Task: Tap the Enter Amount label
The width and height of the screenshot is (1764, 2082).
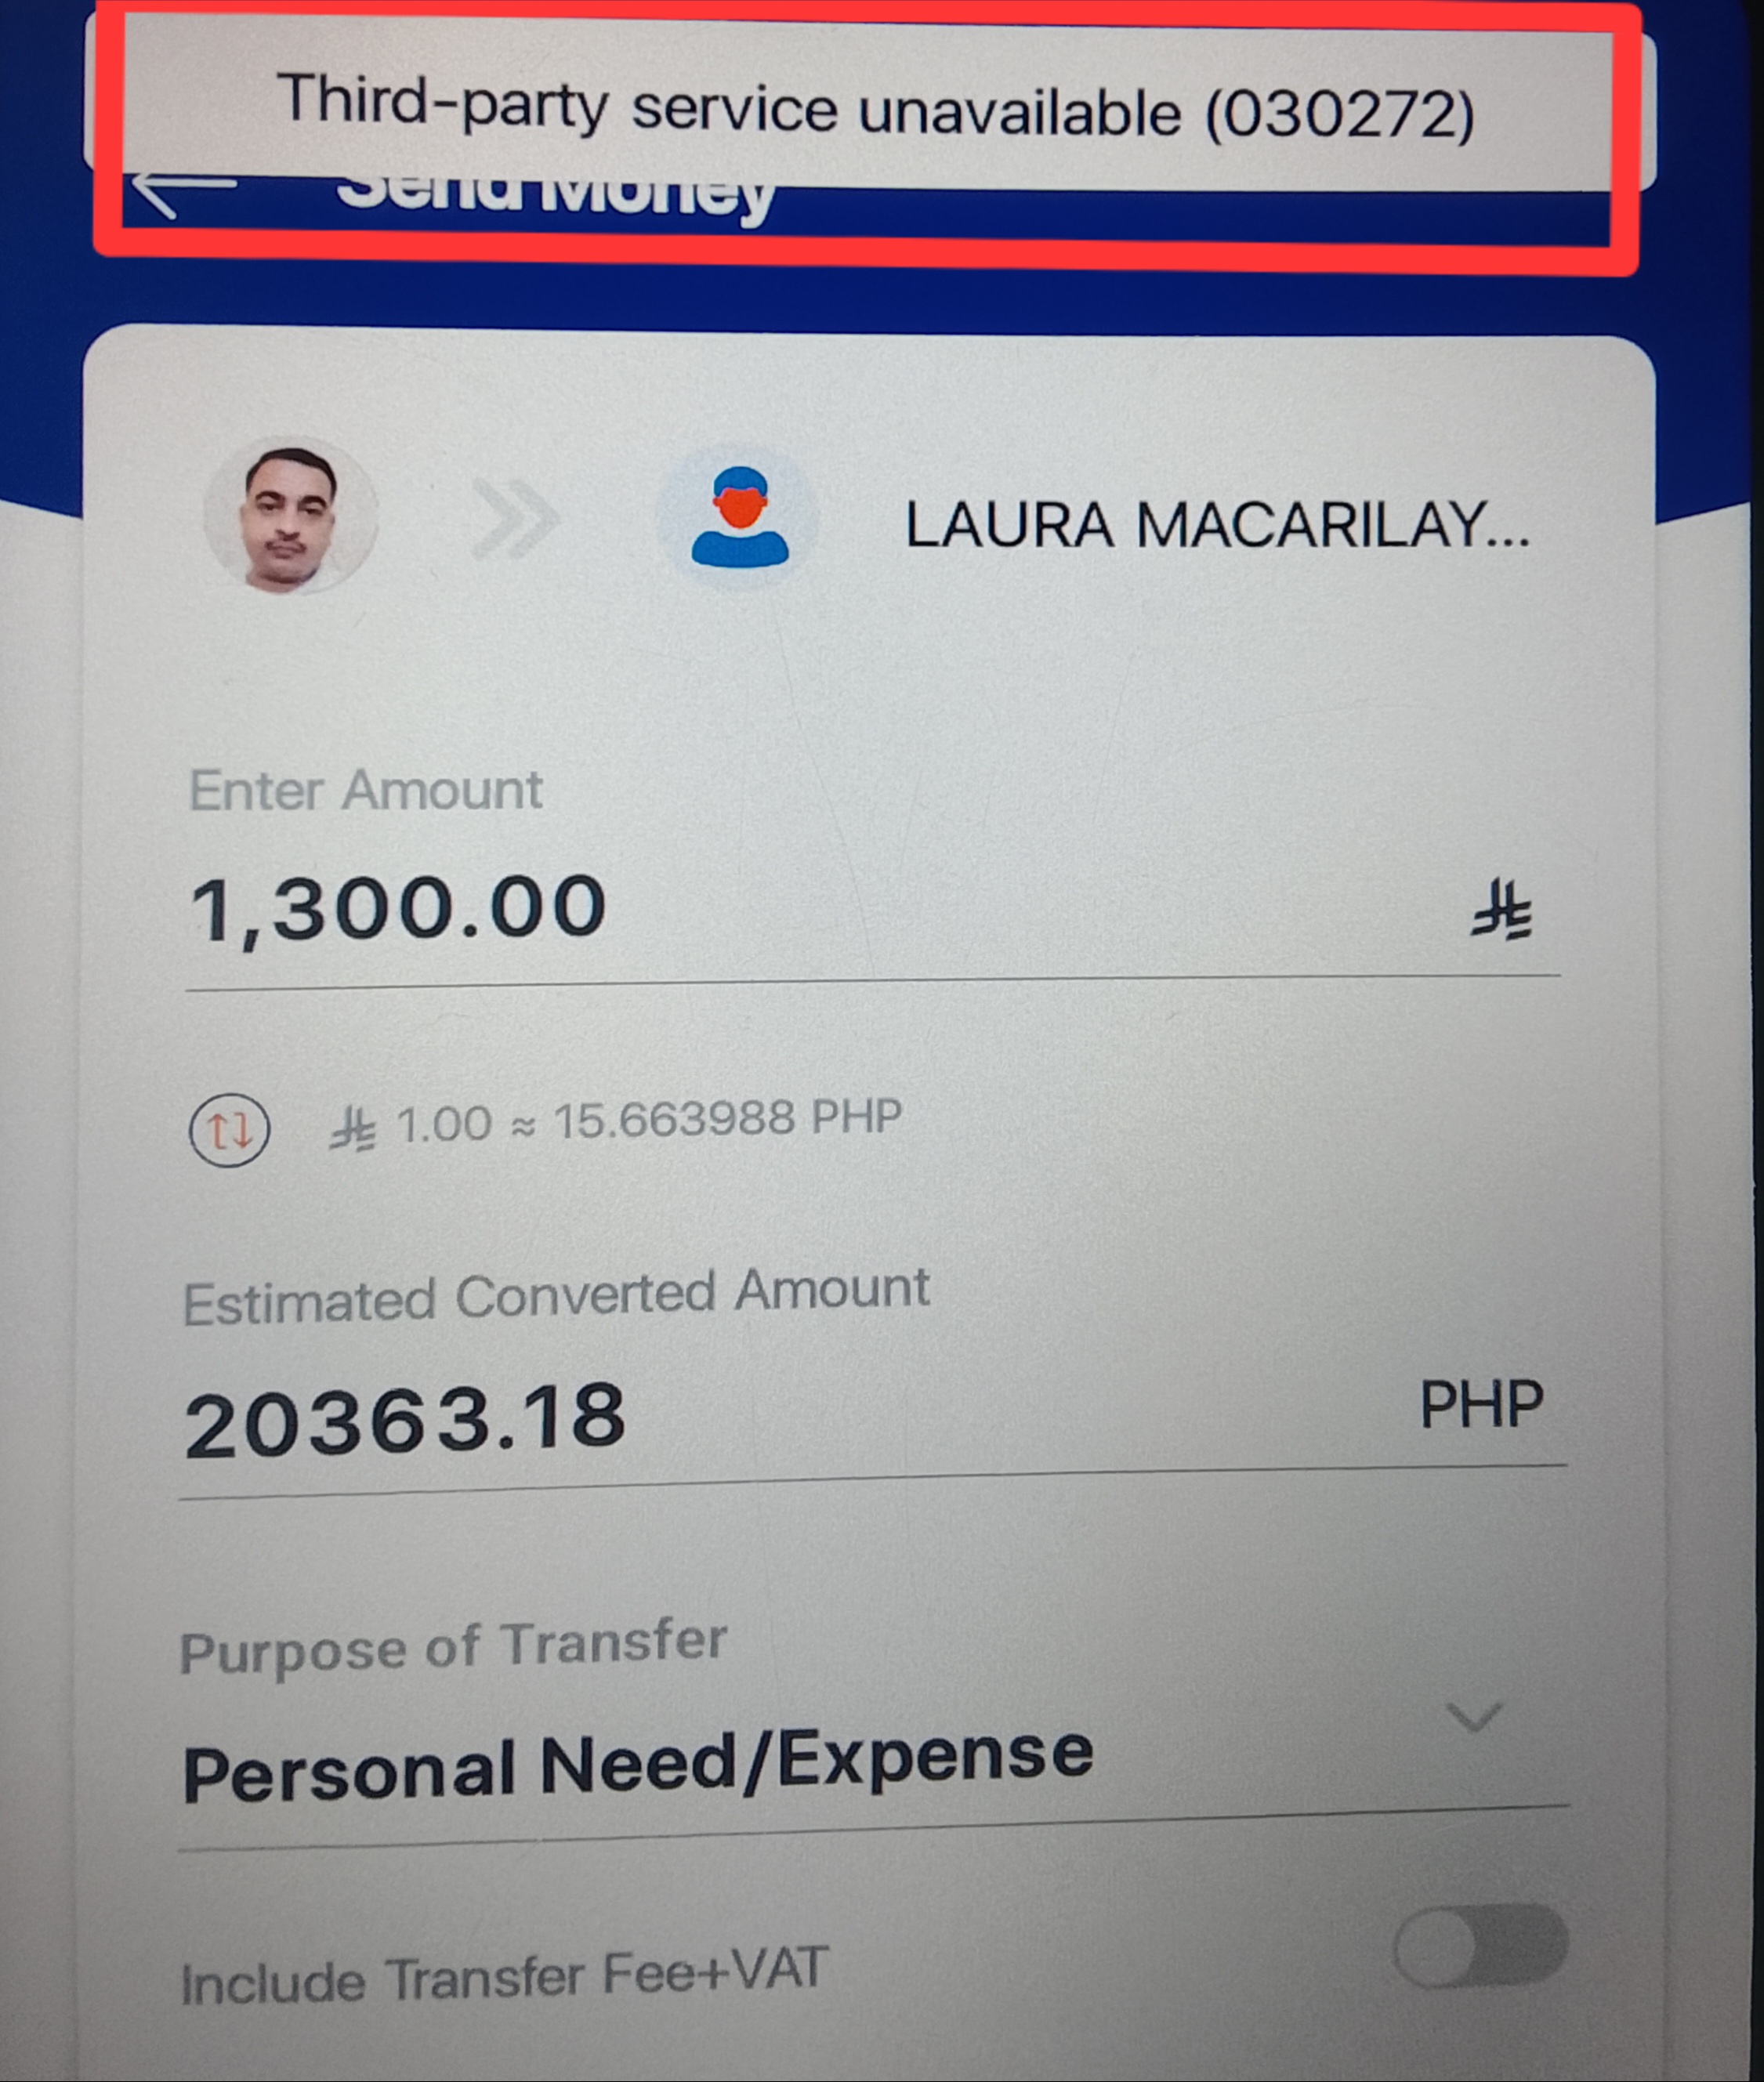Action: tap(365, 791)
